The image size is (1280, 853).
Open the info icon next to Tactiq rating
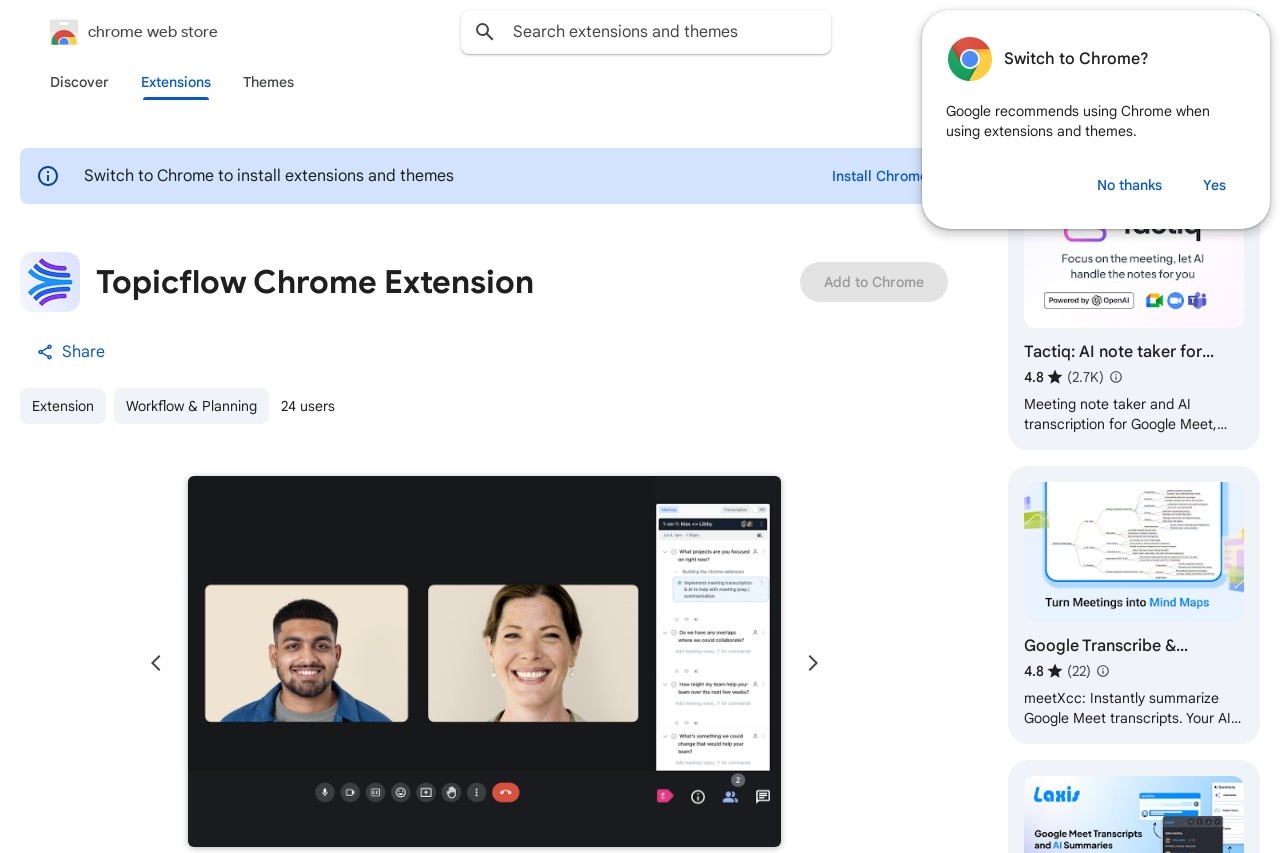[1116, 377]
